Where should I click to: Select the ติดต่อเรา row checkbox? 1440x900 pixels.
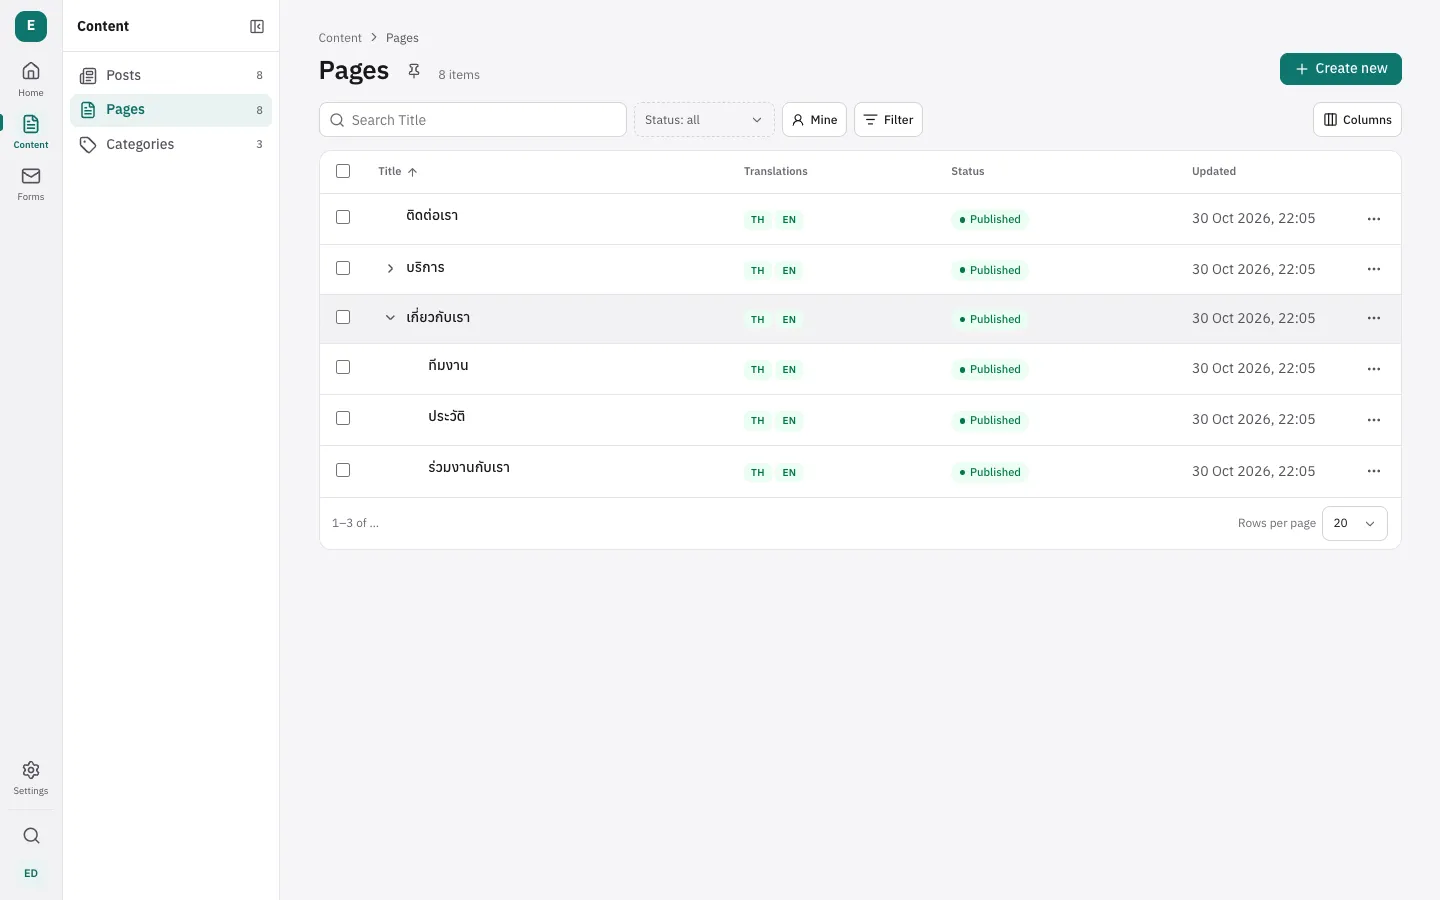point(343,217)
